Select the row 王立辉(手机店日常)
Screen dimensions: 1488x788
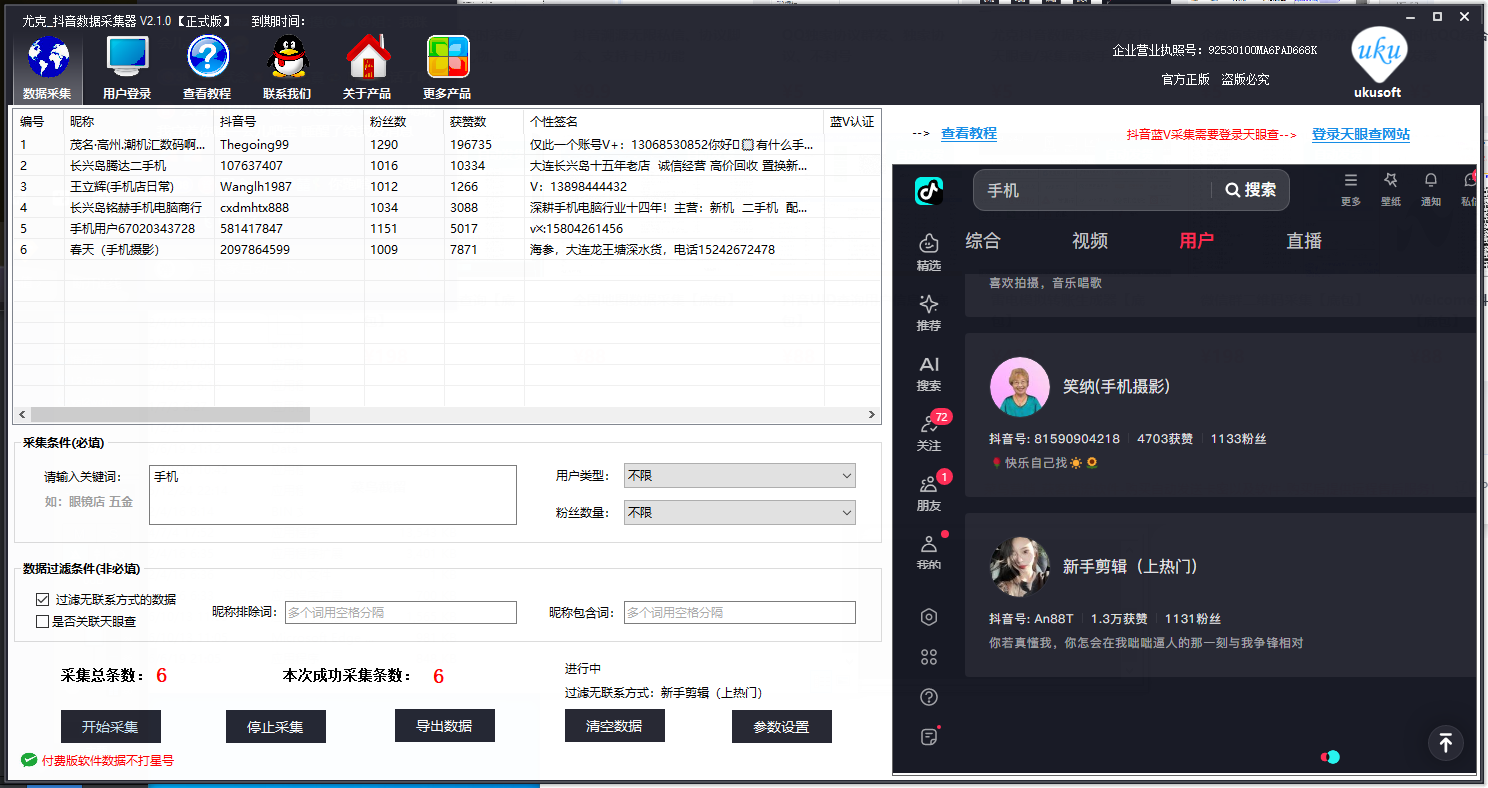[447, 186]
